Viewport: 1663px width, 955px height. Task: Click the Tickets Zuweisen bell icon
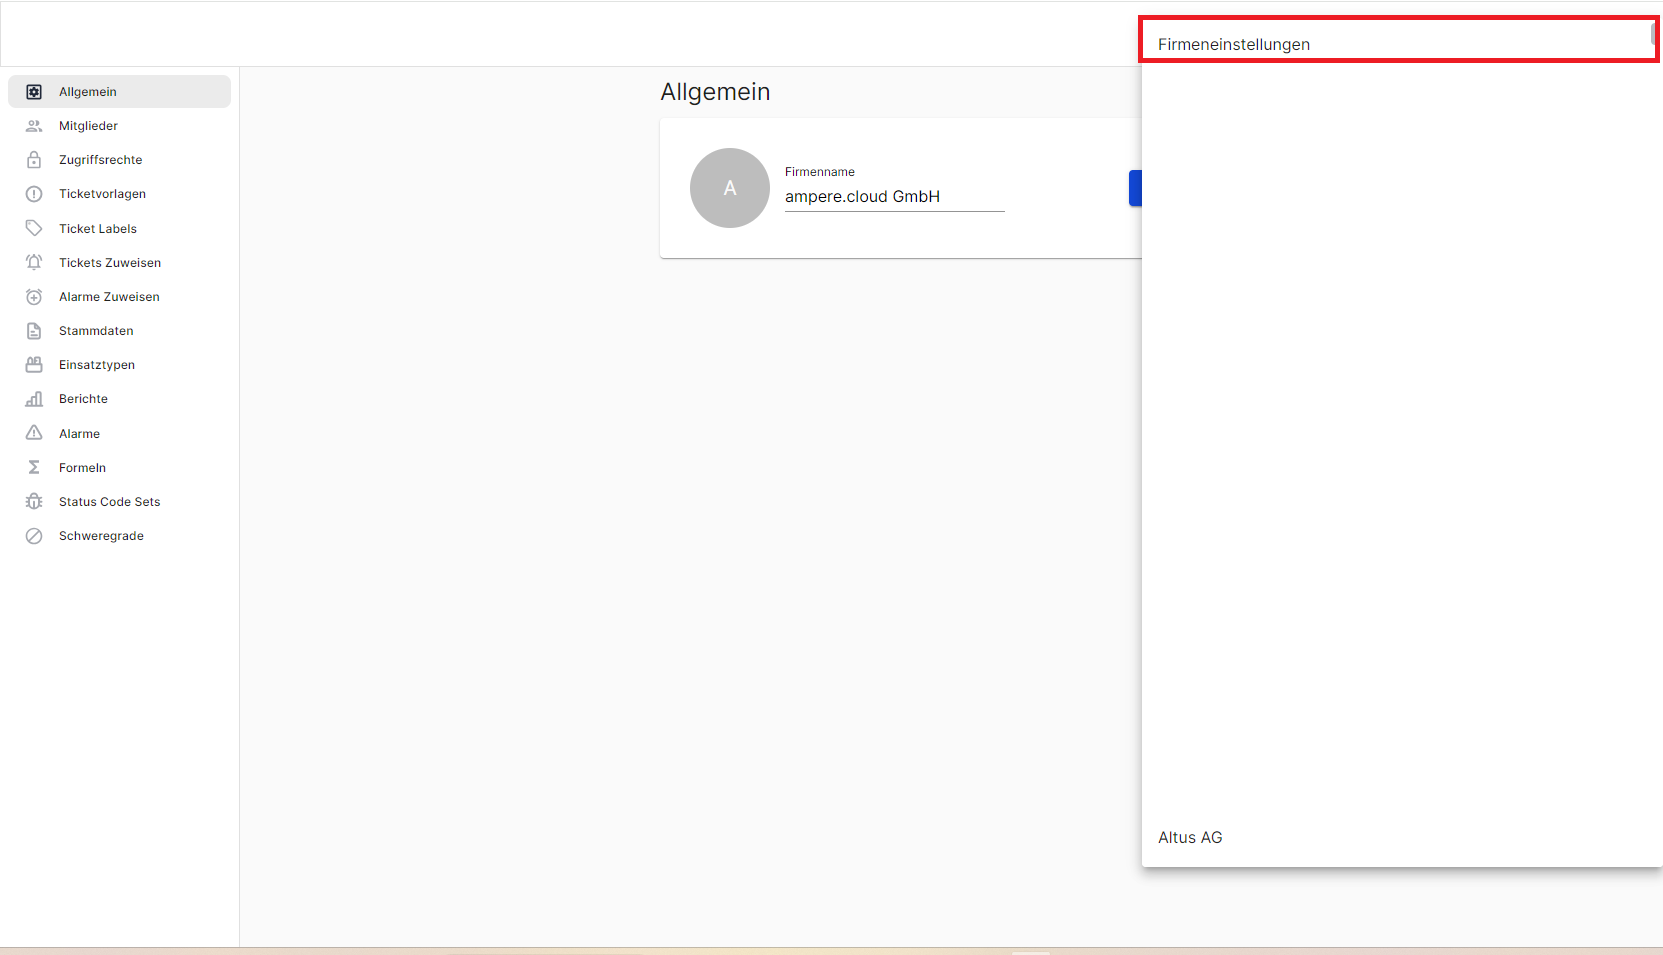pyautogui.click(x=34, y=263)
